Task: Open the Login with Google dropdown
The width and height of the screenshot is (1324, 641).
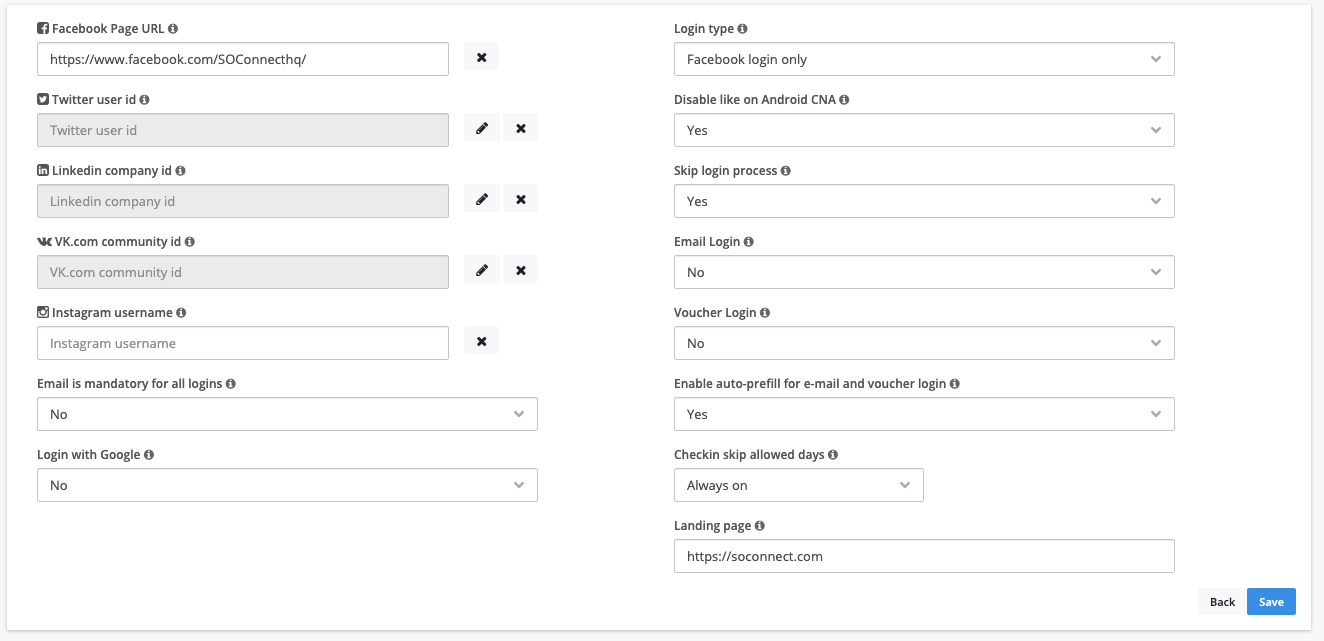Action: [287, 485]
